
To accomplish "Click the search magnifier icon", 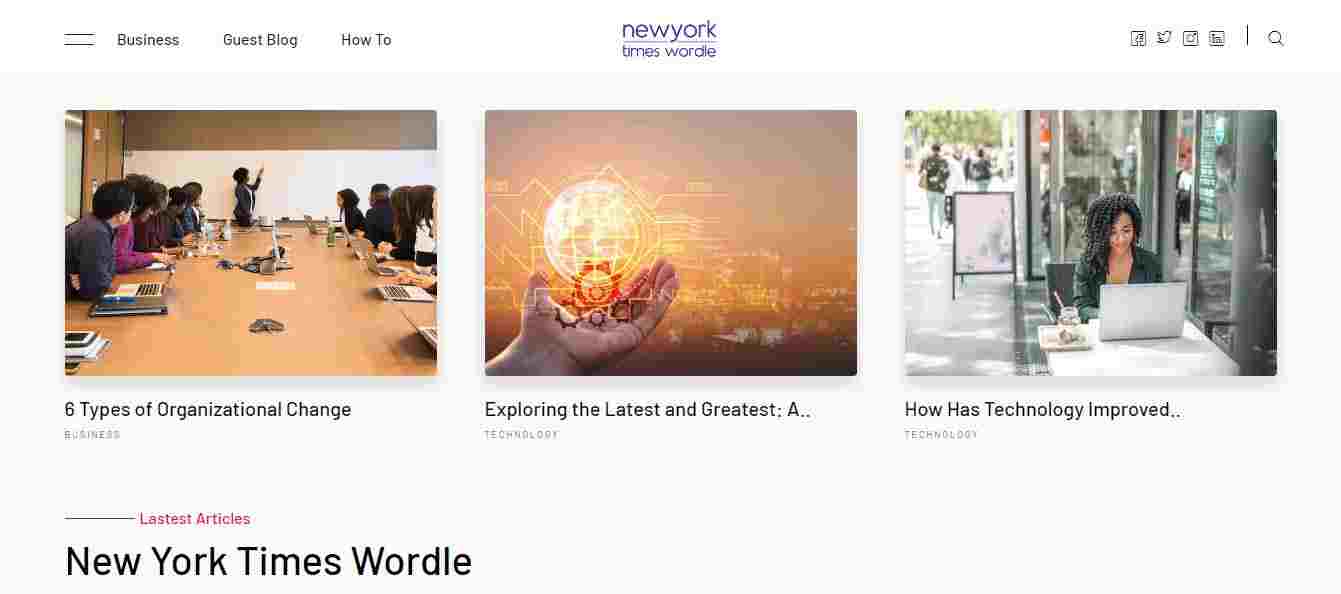I will [x=1276, y=39].
